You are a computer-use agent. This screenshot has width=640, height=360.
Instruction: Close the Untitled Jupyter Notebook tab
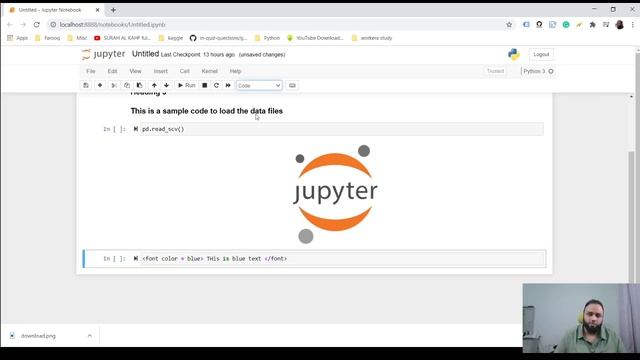pos(98,10)
